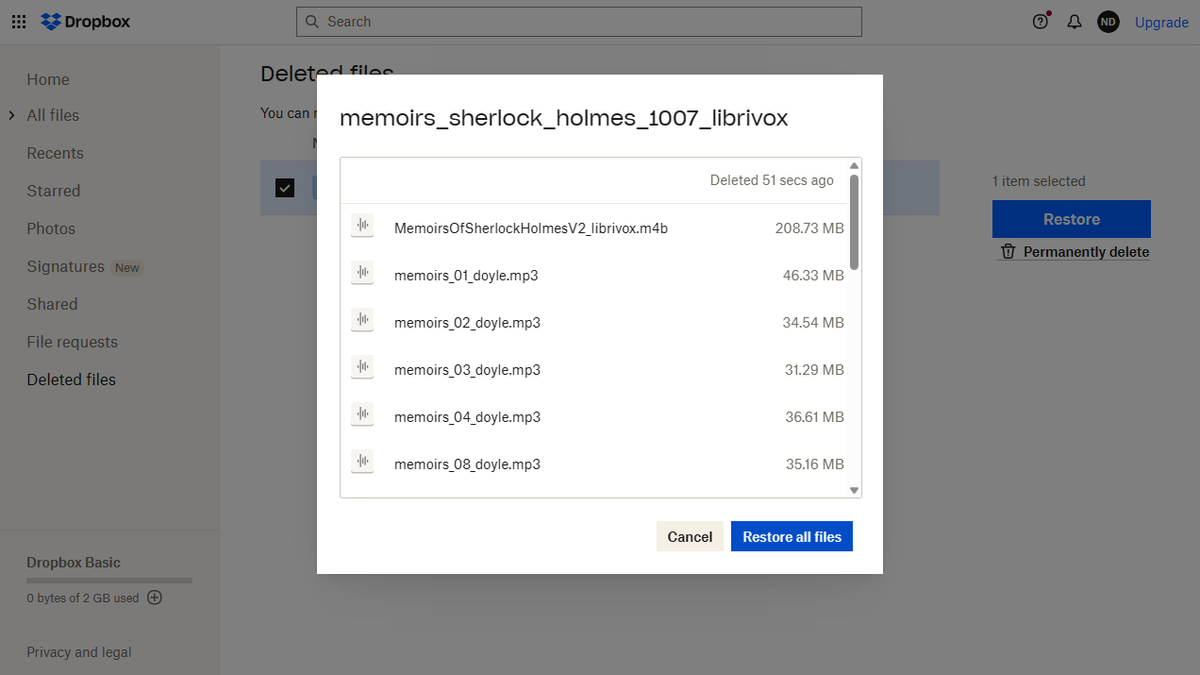The height and width of the screenshot is (675, 1200).
Task: Click the dialog scrollbar down arrow
Action: click(853, 489)
